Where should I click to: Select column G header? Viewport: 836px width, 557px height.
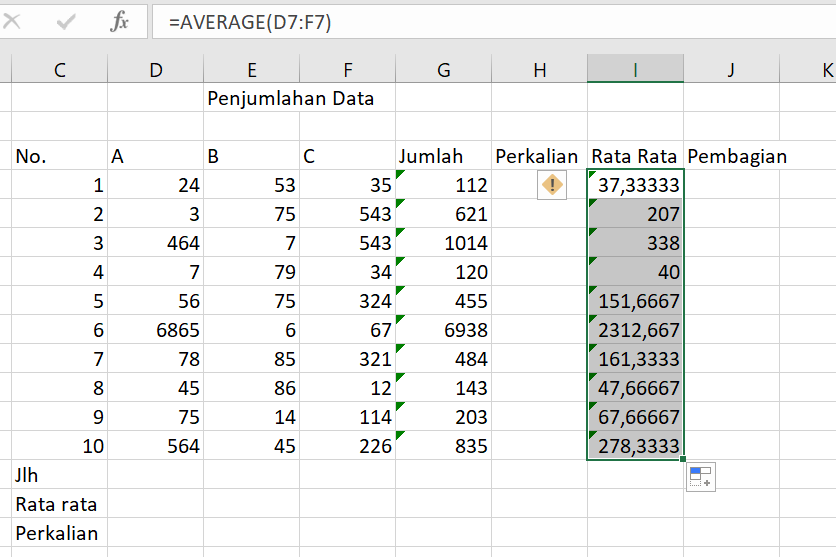pyautogui.click(x=443, y=69)
